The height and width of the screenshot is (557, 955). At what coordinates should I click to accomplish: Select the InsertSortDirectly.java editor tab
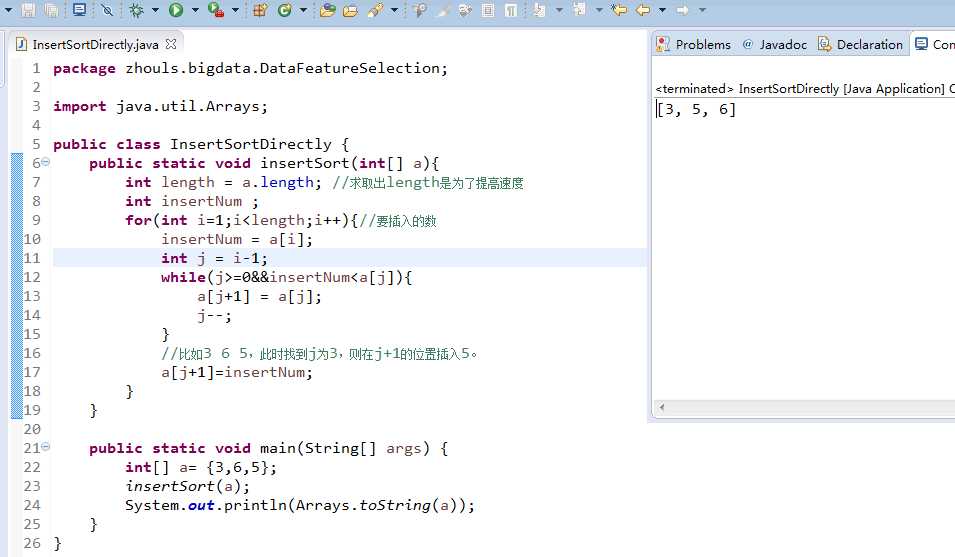click(x=96, y=44)
